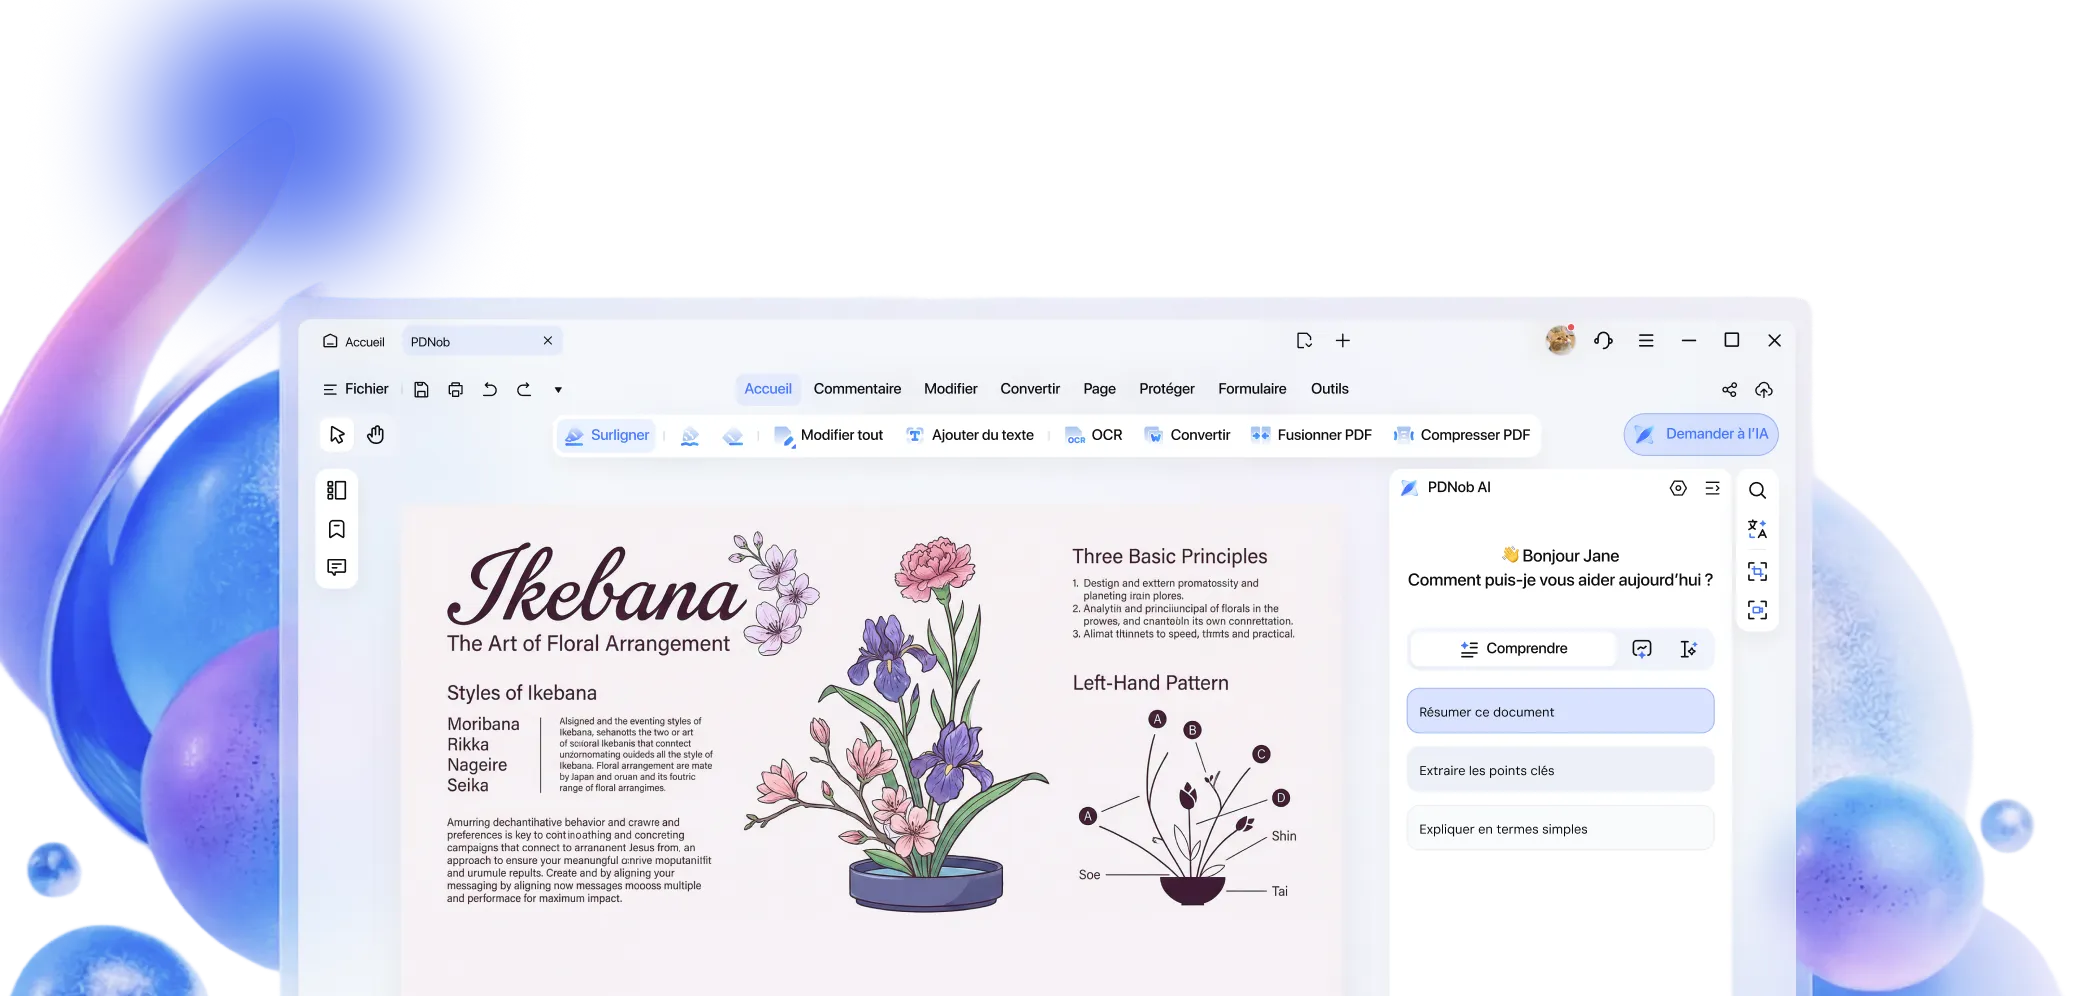Open quick access toolbar dropdown arrow
The height and width of the screenshot is (996, 2092).
click(558, 390)
